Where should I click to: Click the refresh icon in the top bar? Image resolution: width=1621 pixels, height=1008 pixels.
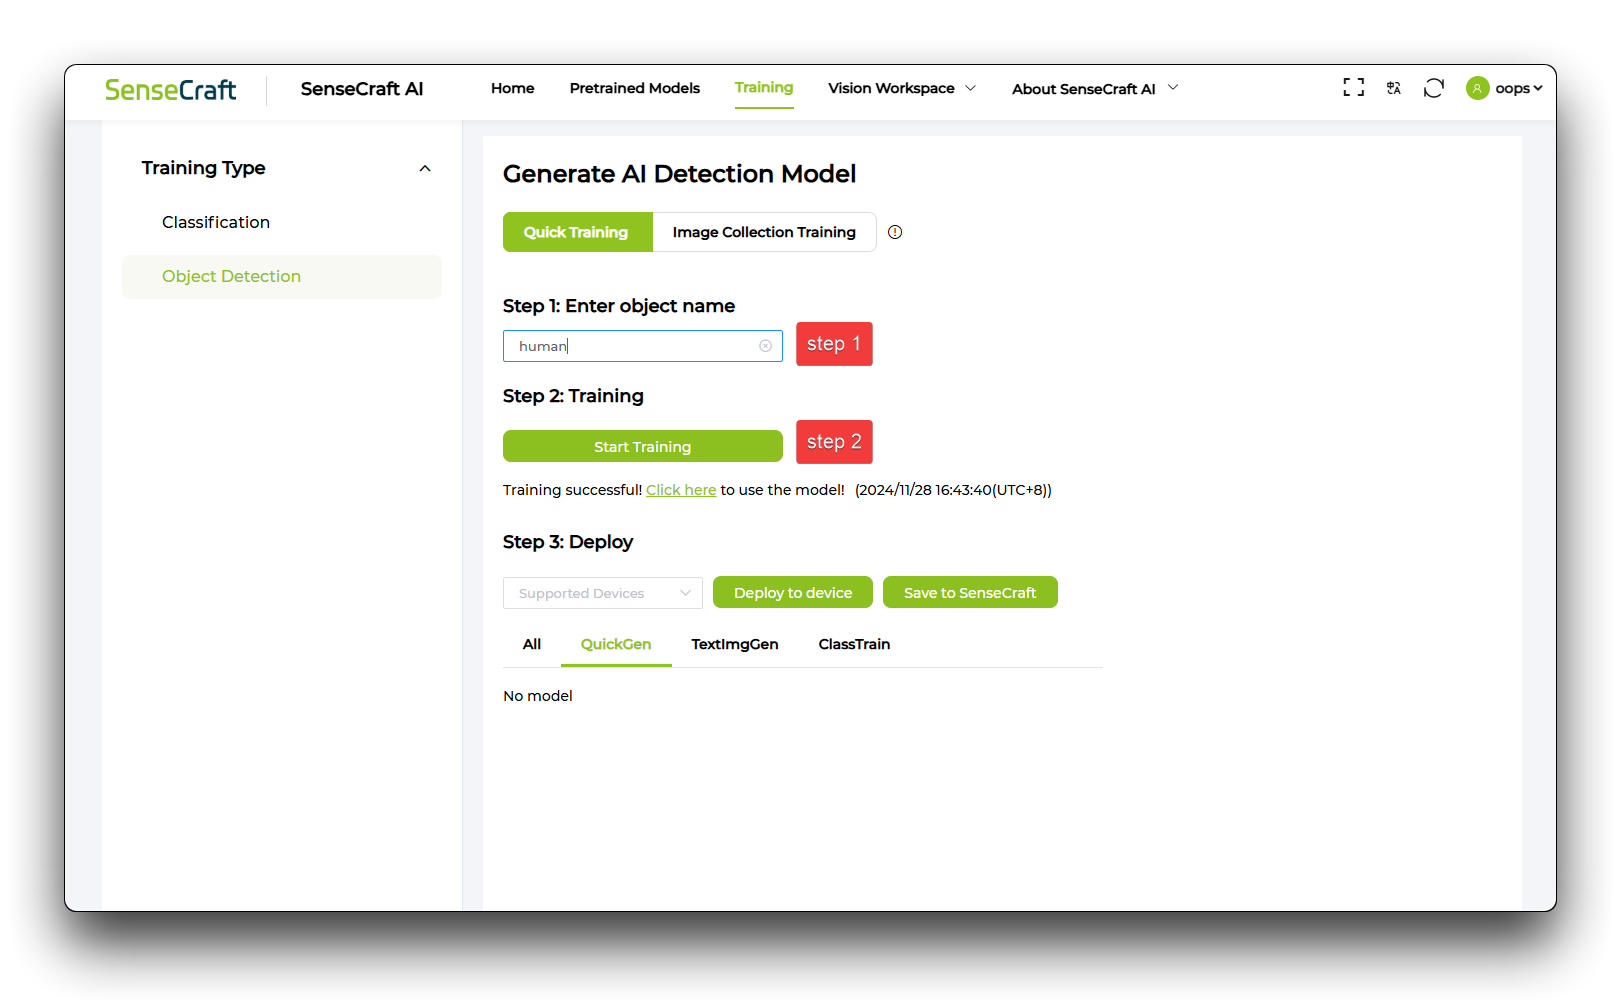tap(1433, 88)
